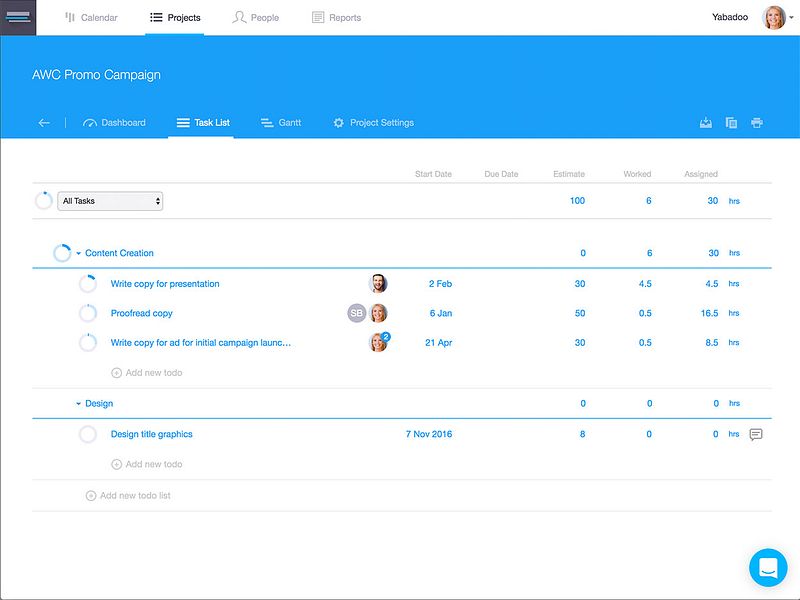Click the print icon in the toolbar
800x600 pixels.
(x=757, y=120)
